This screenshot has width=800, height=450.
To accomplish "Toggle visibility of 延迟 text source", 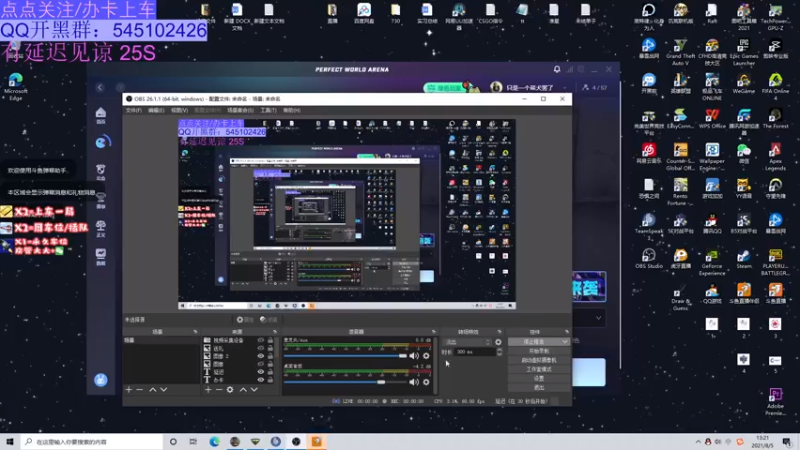I will pos(261,372).
